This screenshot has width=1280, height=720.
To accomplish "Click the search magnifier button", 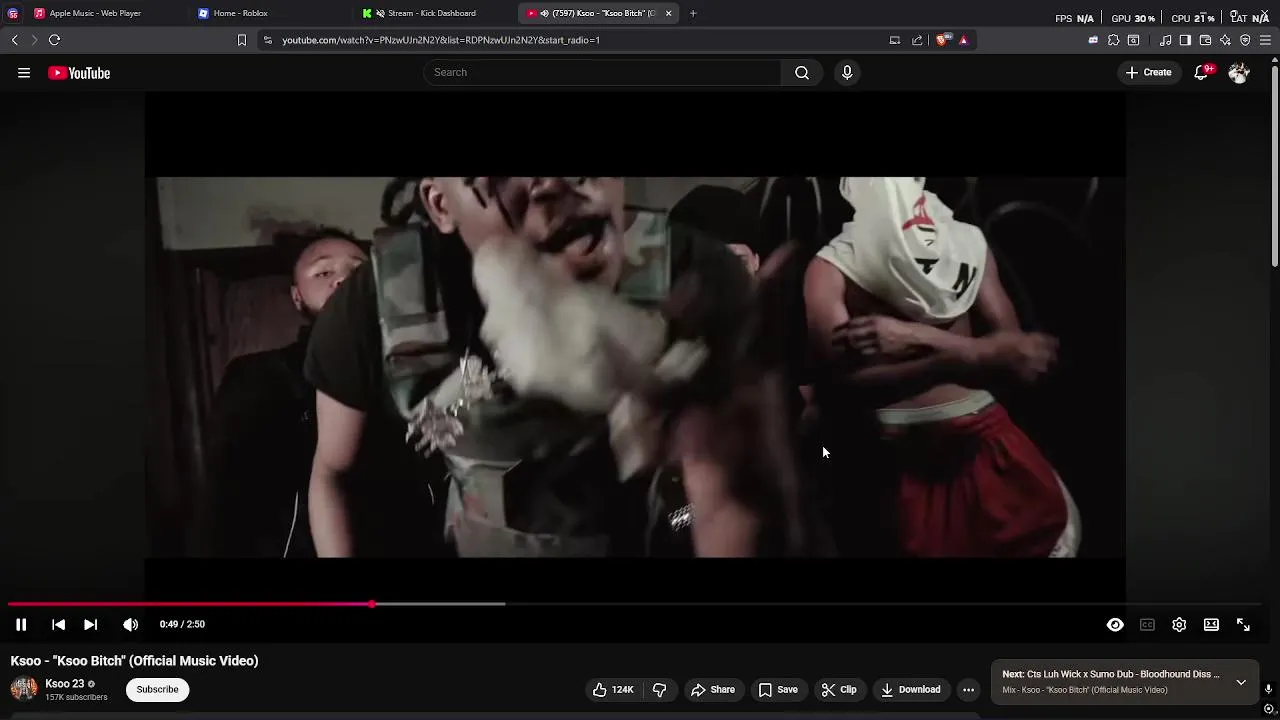I will pyautogui.click(x=802, y=72).
